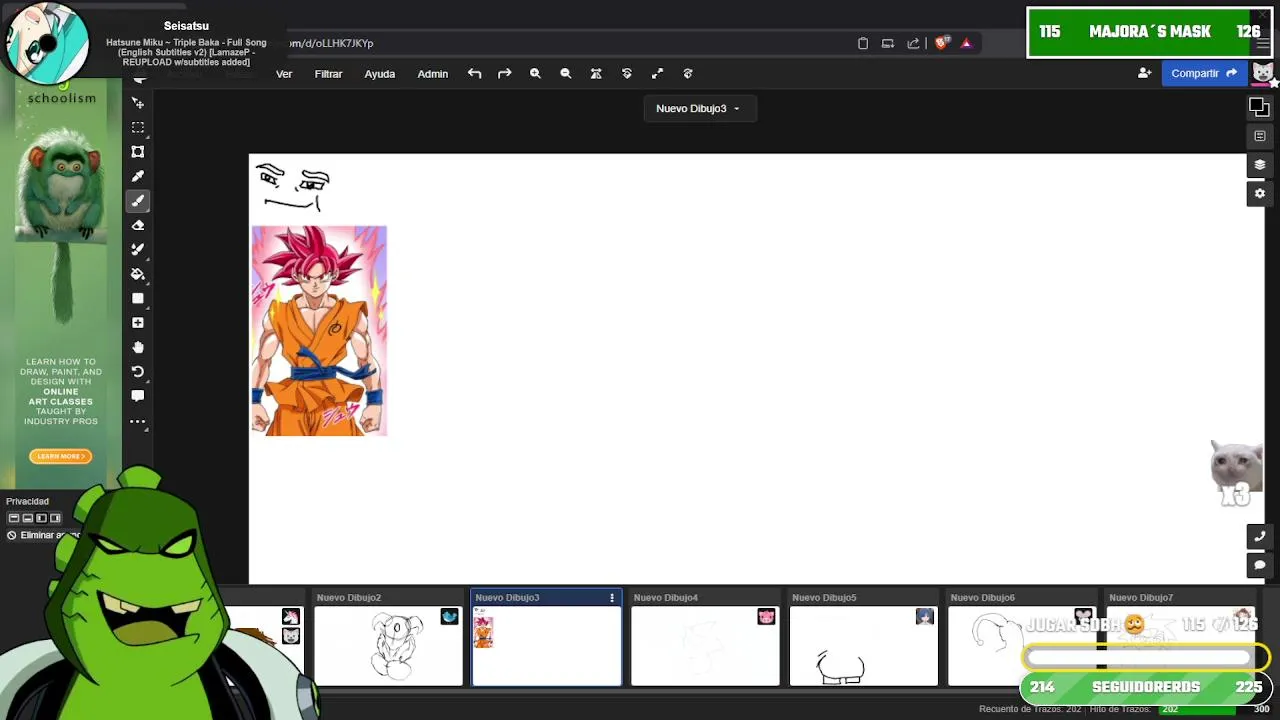Select the Transform tool
Viewport: 1280px width, 720px height.
pos(138,152)
